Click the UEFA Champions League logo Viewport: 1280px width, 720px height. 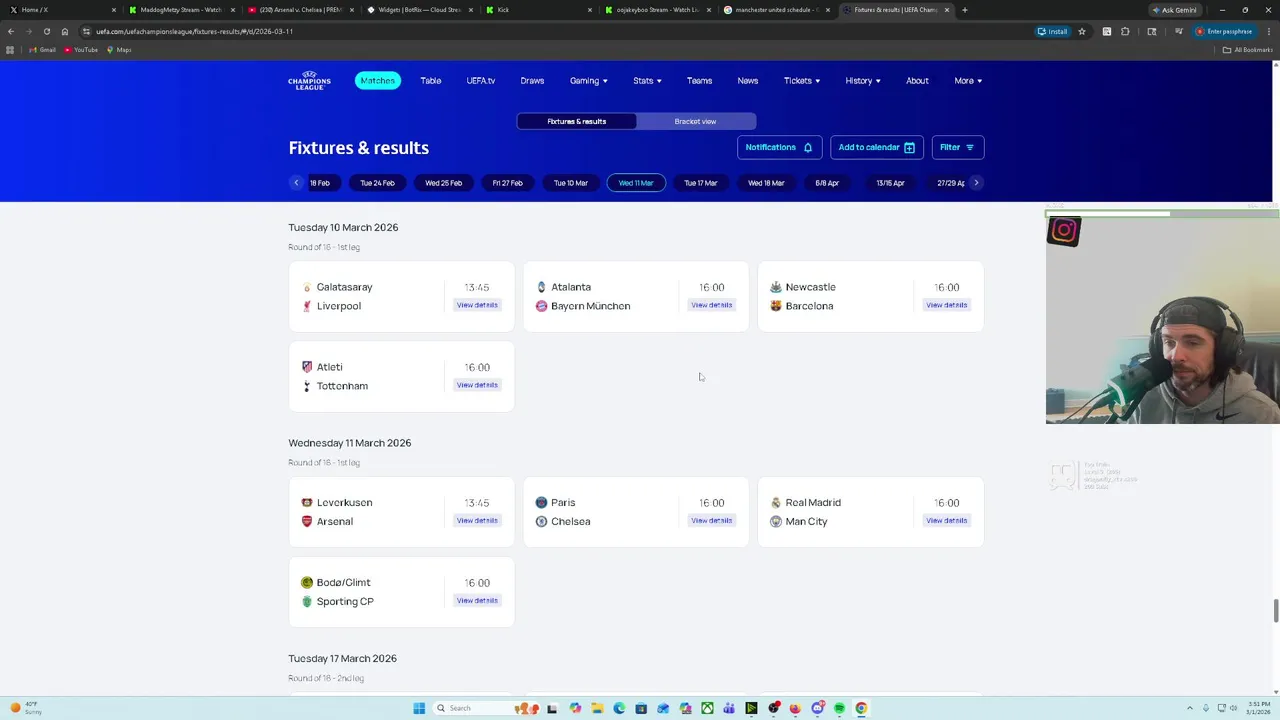pyautogui.click(x=309, y=81)
